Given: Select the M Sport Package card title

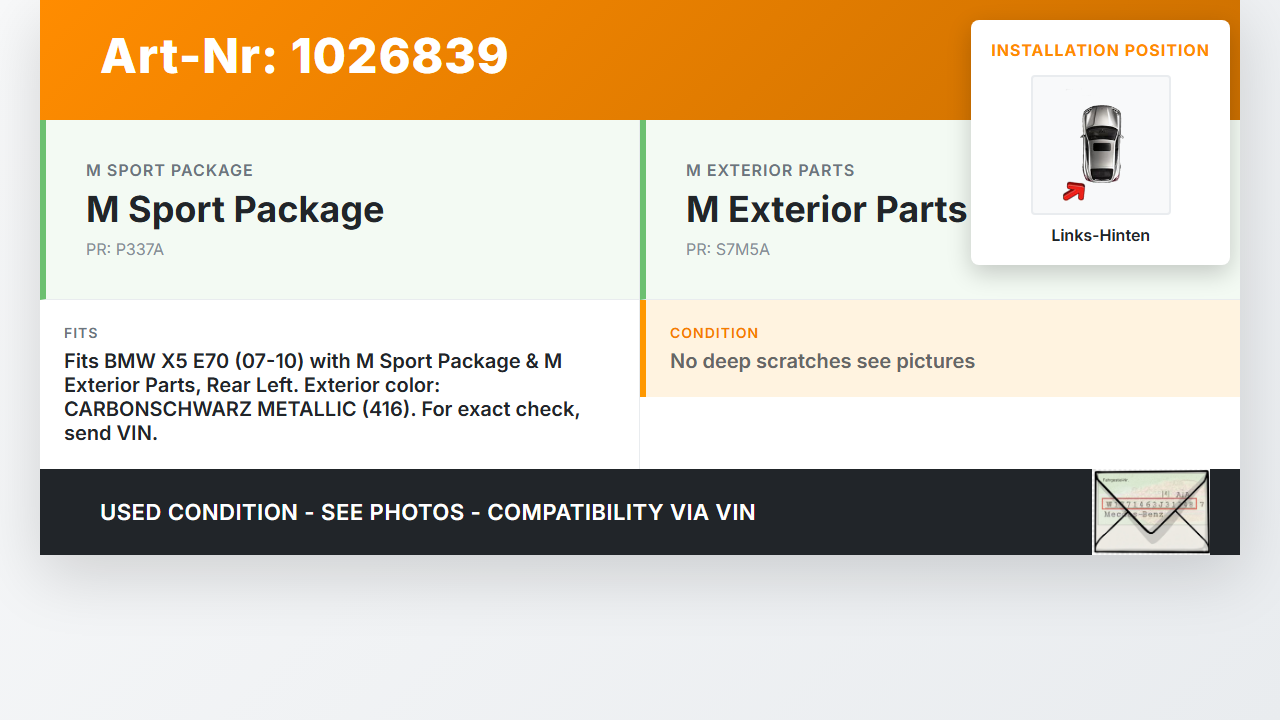Looking at the screenshot, I should 235,209.
